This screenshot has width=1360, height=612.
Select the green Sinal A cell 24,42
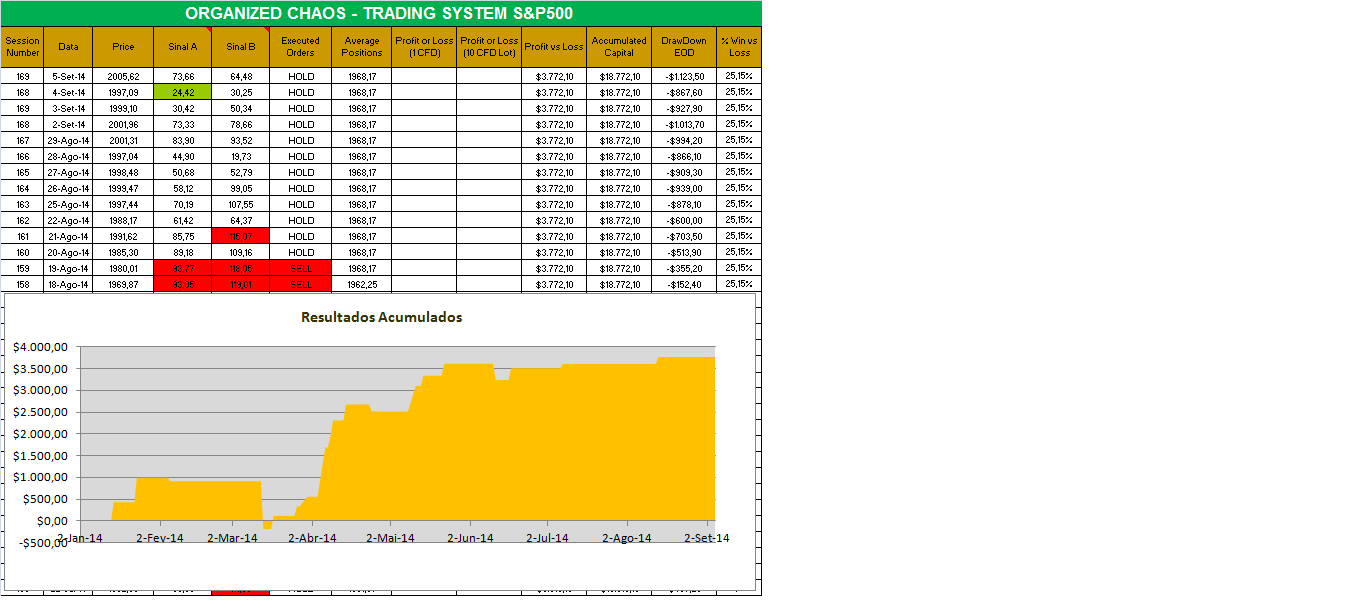tap(183, 92)
